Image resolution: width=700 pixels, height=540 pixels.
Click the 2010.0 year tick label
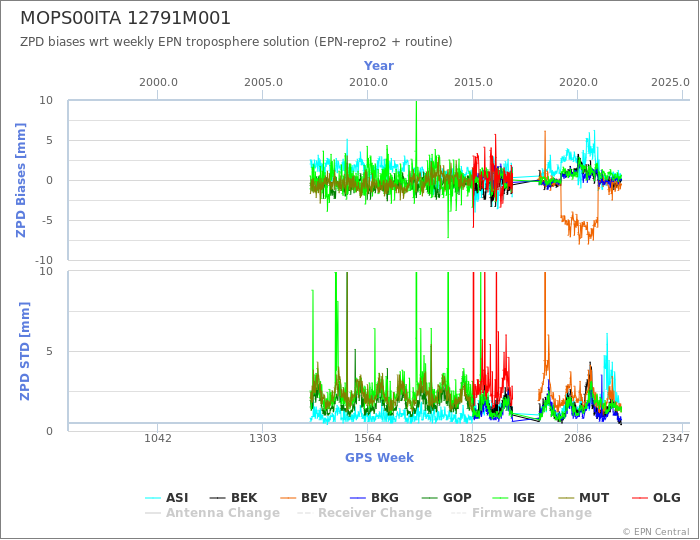[368, 83]
